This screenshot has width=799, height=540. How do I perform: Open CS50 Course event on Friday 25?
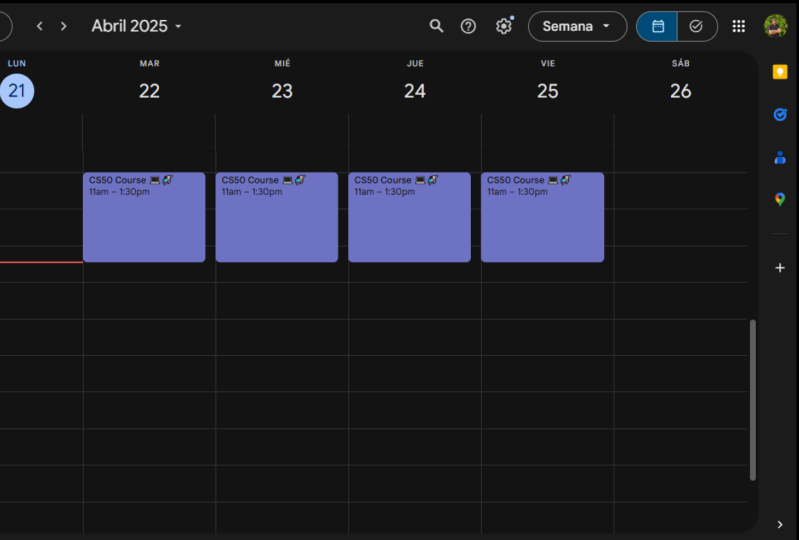(543, 218)
